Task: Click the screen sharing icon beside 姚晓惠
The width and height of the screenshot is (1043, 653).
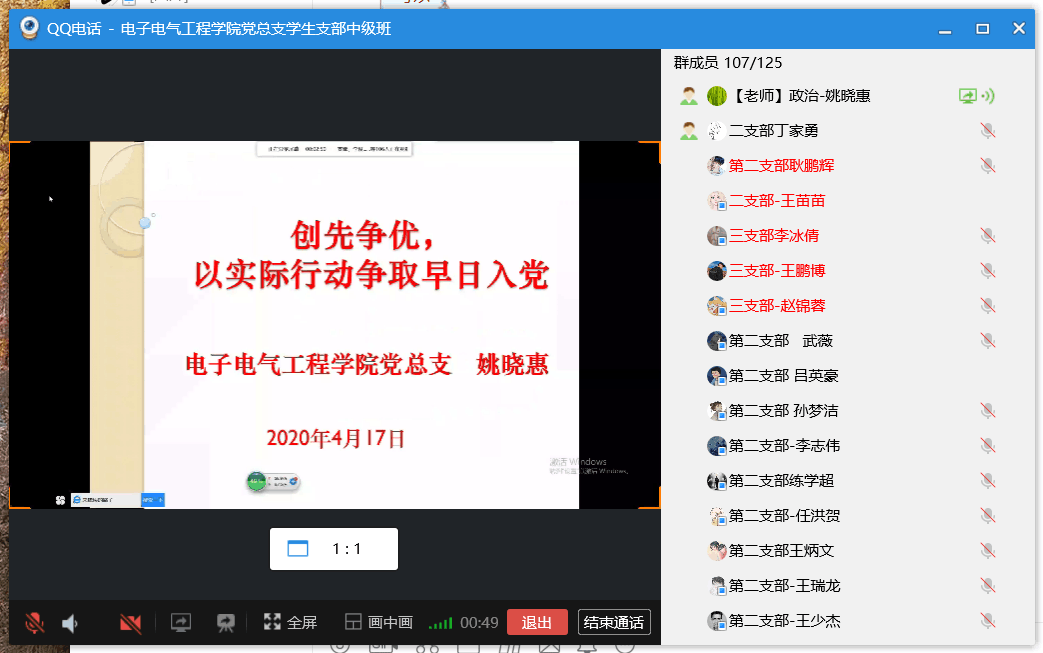Action: pos(967,96)
